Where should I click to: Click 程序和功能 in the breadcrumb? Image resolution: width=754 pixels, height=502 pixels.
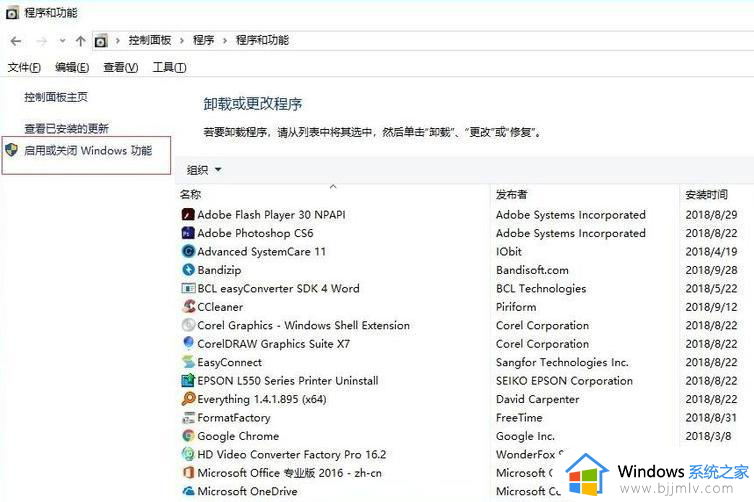coord(262,40)
